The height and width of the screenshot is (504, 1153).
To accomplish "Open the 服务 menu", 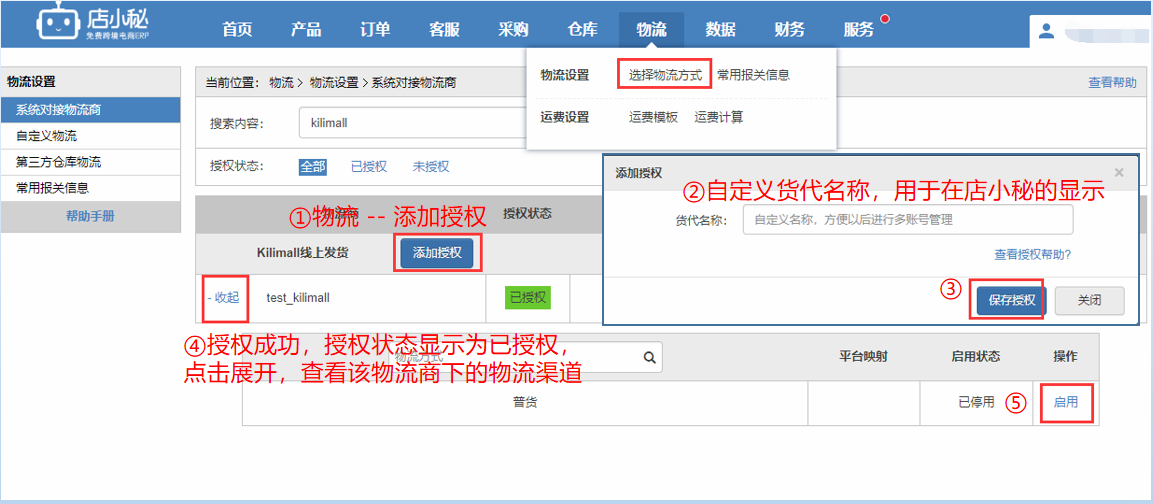I will click(x=858, y=29).
